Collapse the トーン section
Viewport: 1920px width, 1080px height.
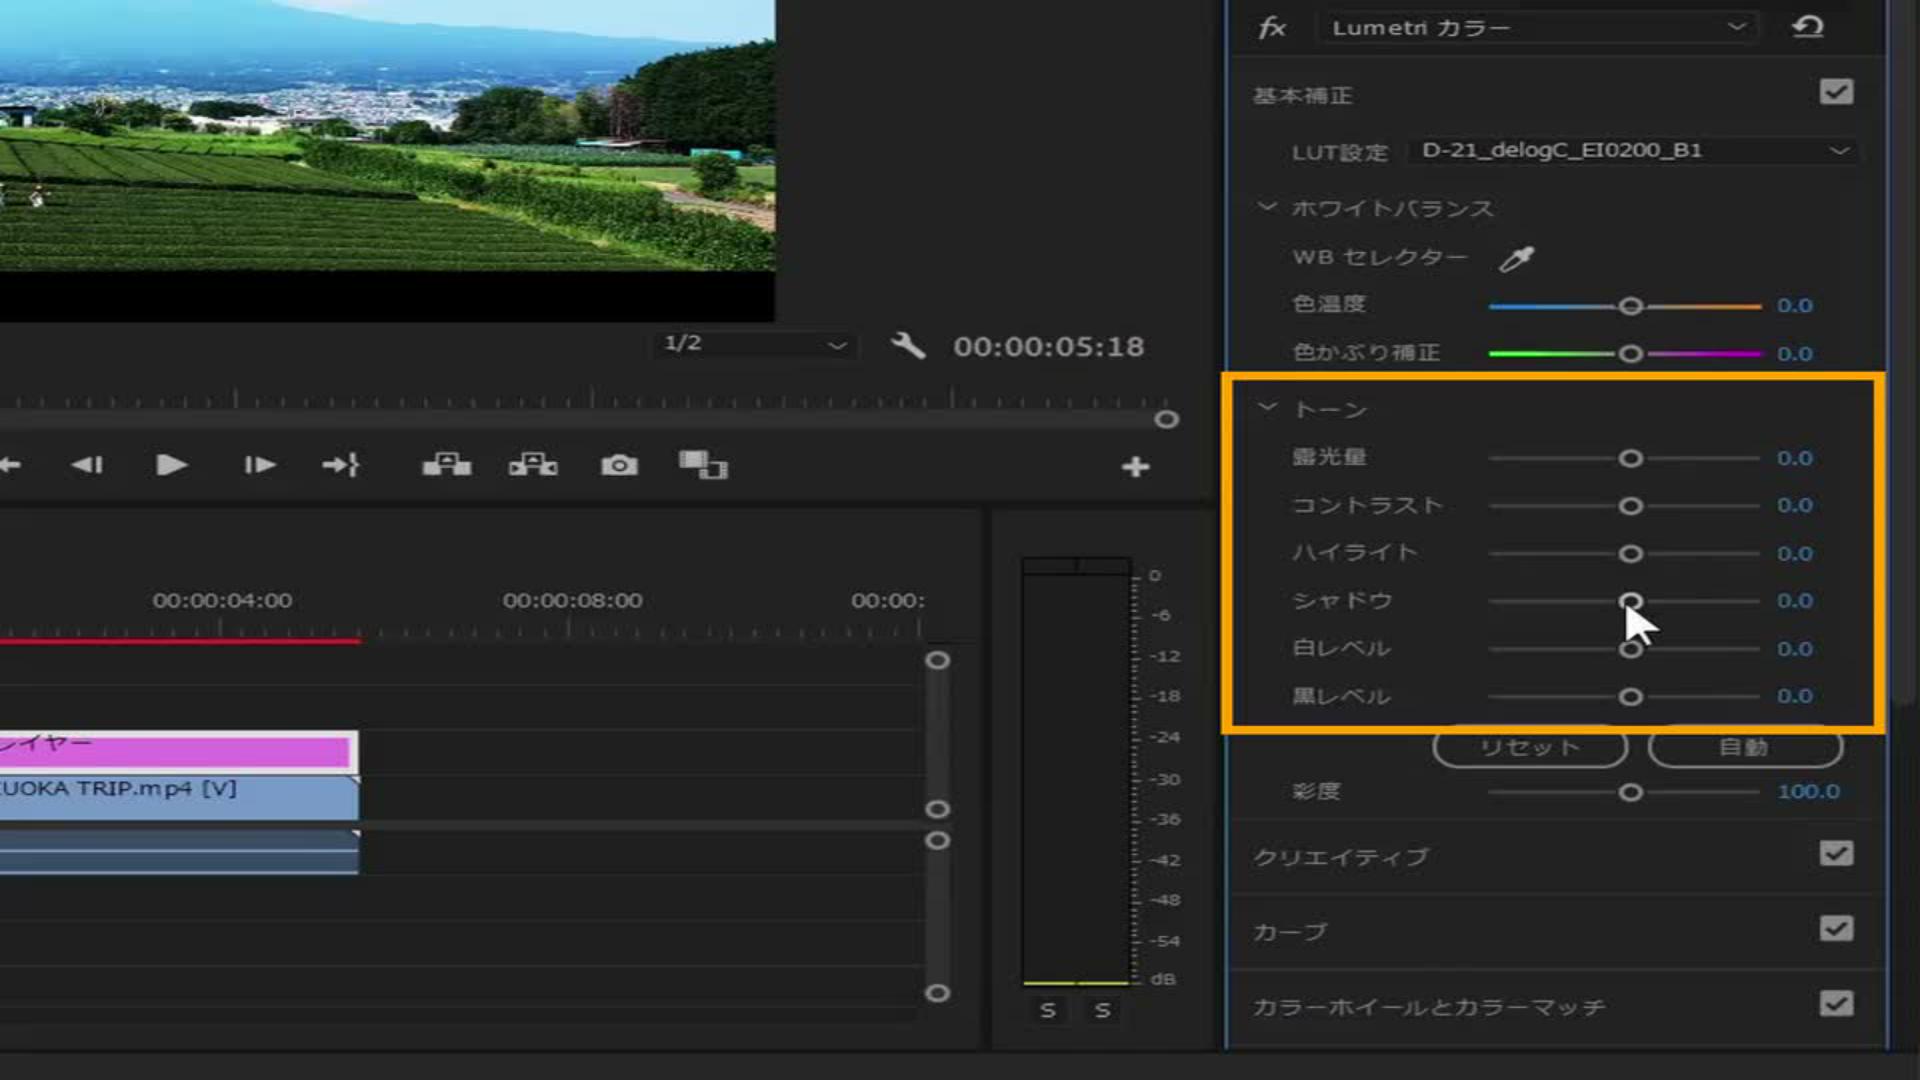[1267, 408]
